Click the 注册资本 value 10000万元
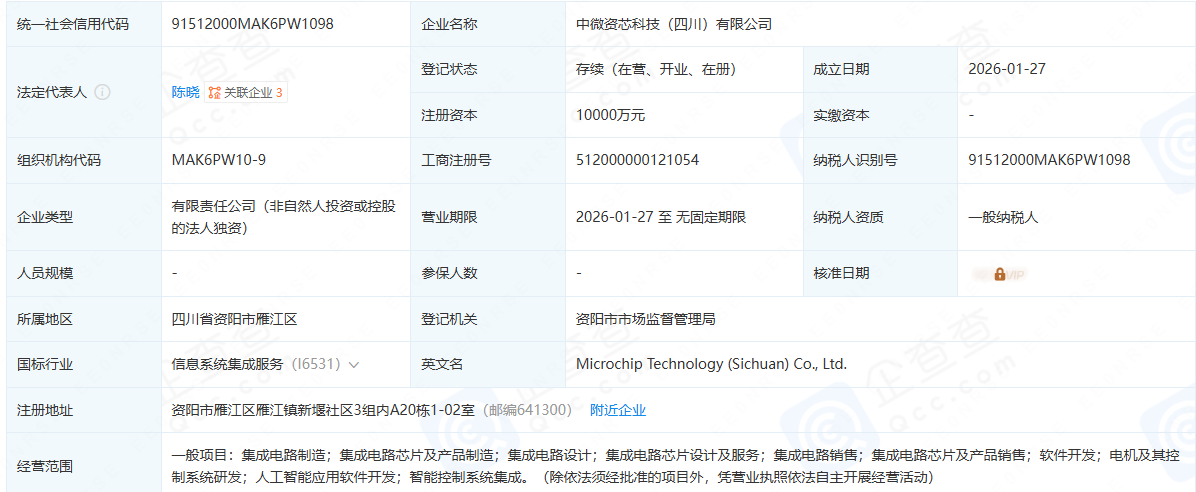This screenshot has height=492, width=1196. pyautogui.click(x=610, y=115)
